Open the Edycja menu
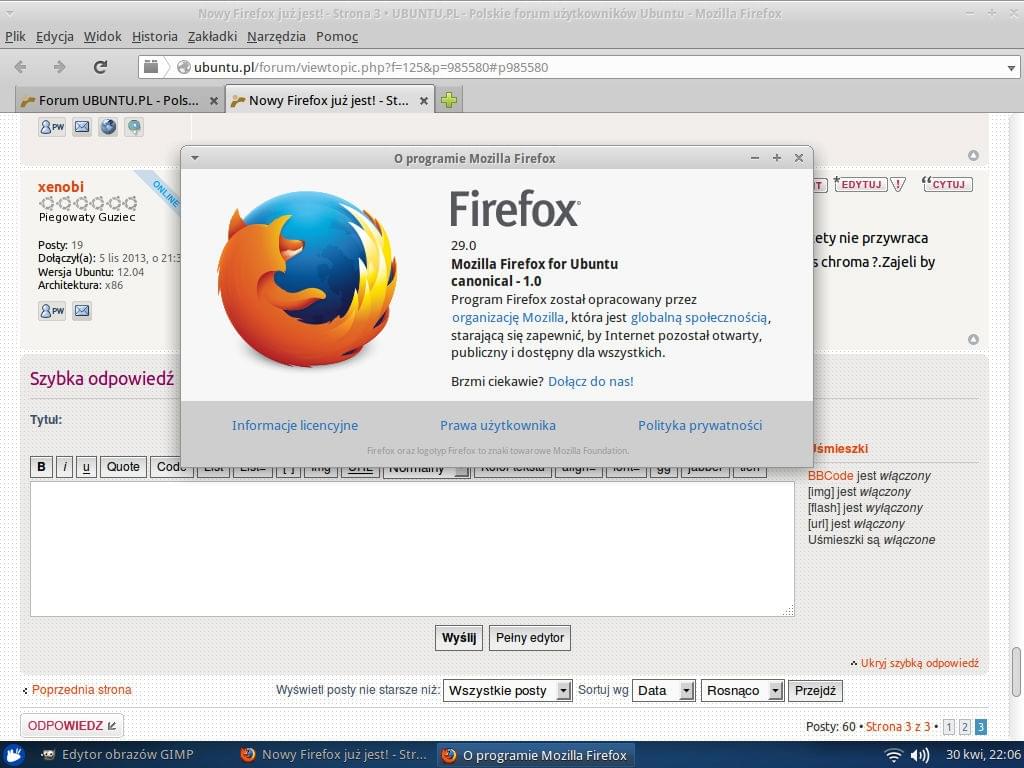Viewport: 1024px width, 768px height. point(55,37)
